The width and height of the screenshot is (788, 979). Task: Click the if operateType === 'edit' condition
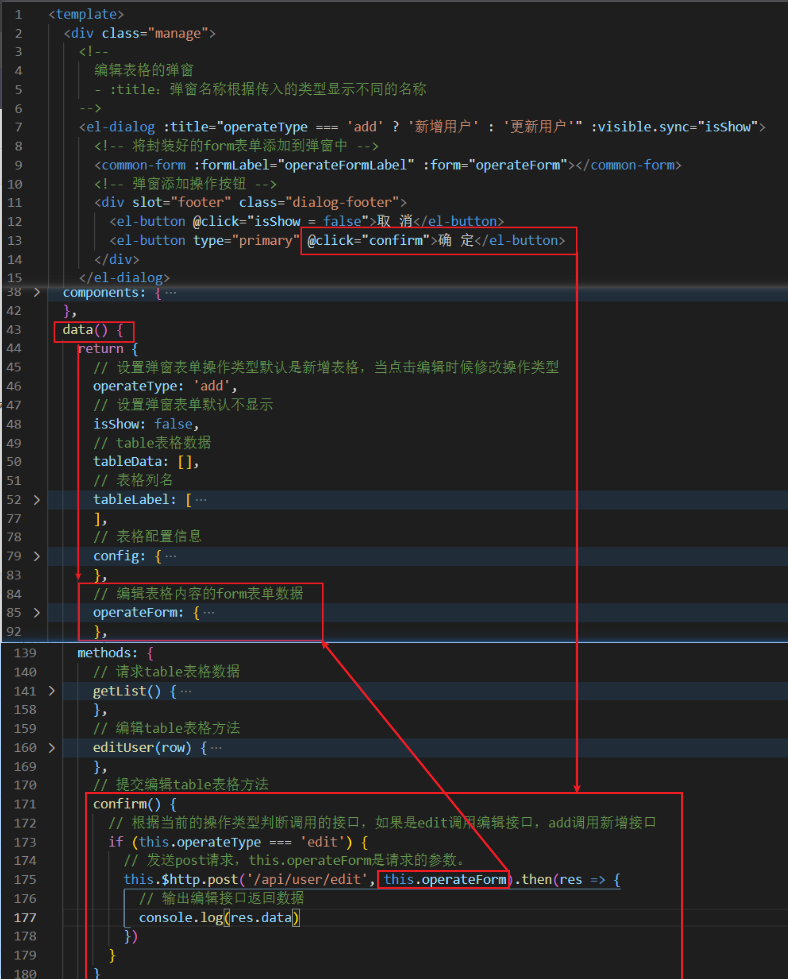tap(239, 842)
